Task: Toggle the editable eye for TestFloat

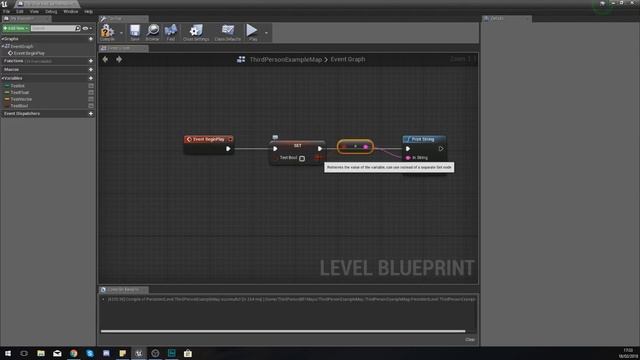Action: coord(91,93)
